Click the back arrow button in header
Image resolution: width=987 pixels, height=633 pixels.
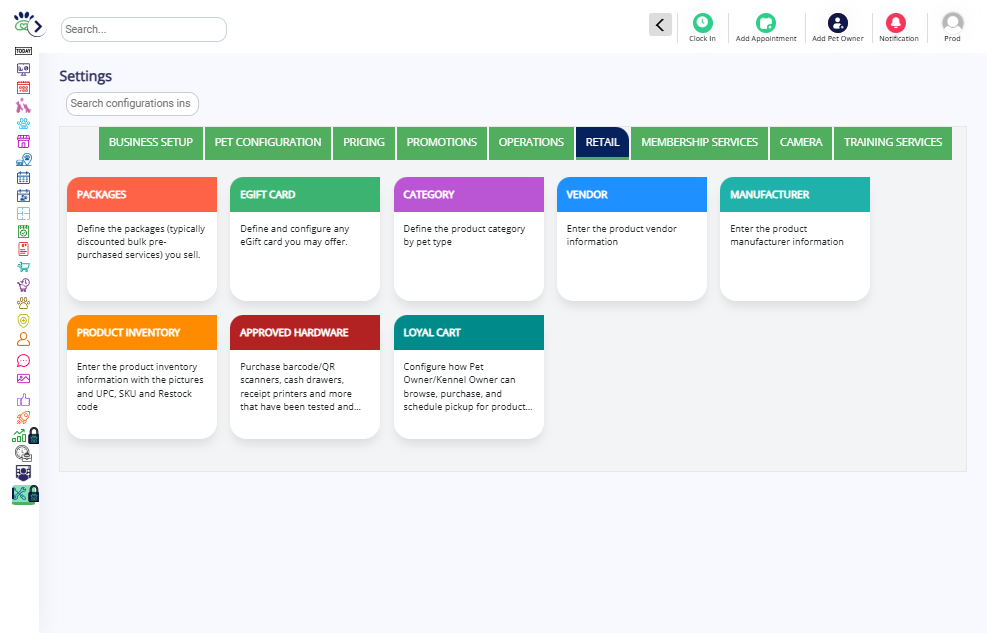click(x=660, y=25)
